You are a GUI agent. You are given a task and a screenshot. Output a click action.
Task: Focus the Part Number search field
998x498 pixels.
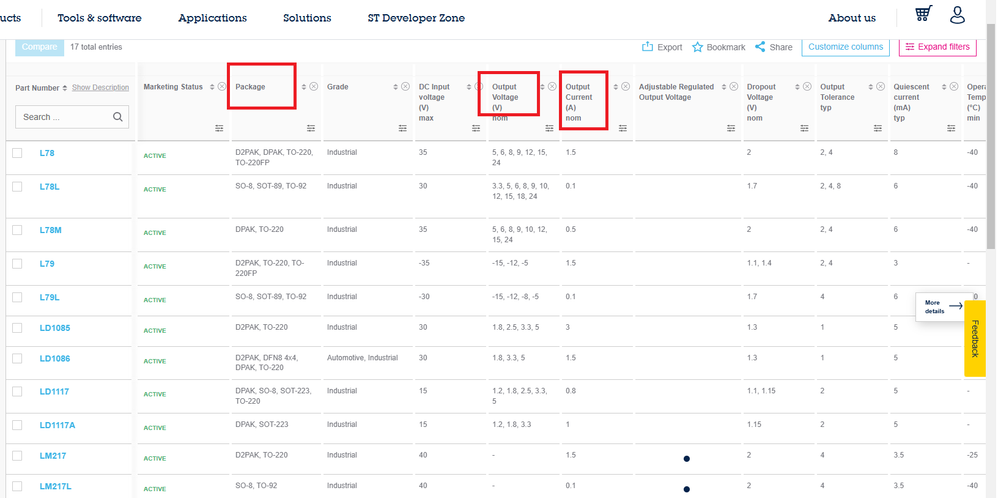(x=72, y=117)
